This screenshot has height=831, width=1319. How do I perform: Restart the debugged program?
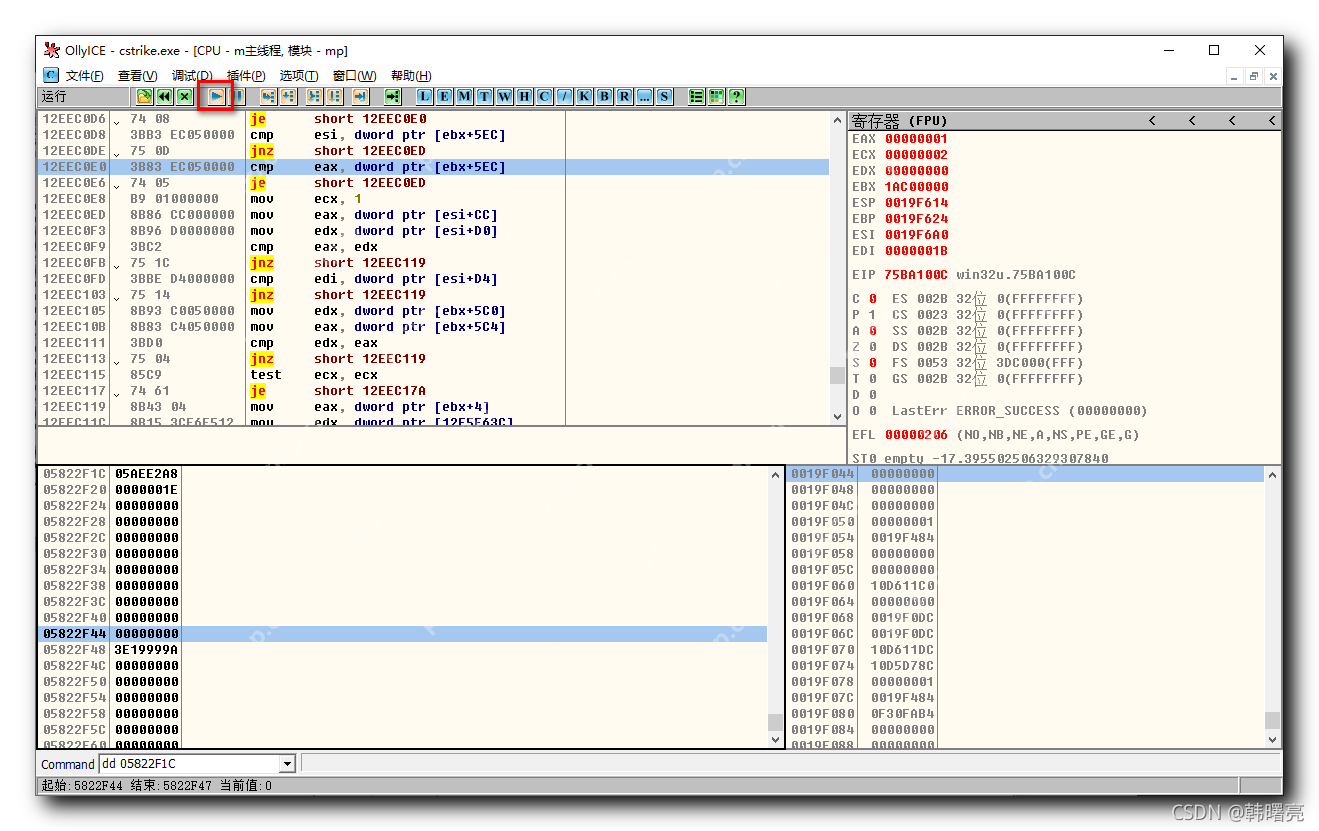(x=163, y=96)
